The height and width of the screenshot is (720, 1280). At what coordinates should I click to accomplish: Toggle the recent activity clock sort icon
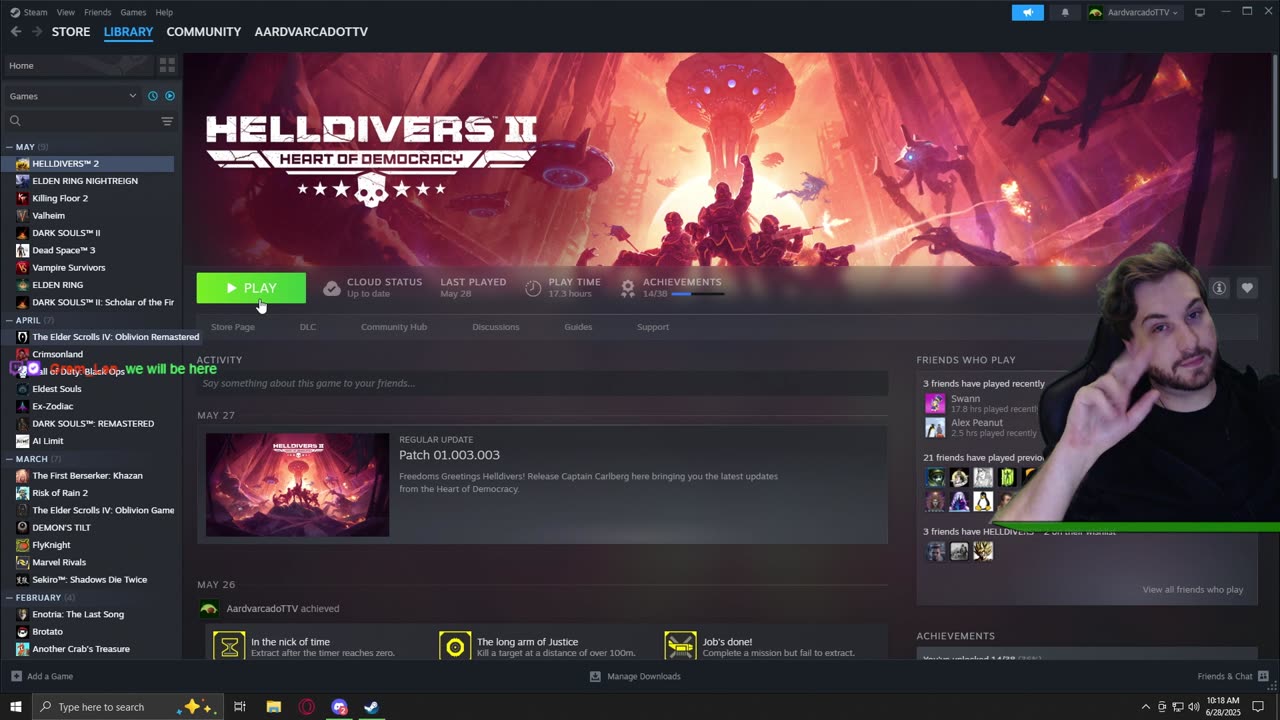[153, 96]
